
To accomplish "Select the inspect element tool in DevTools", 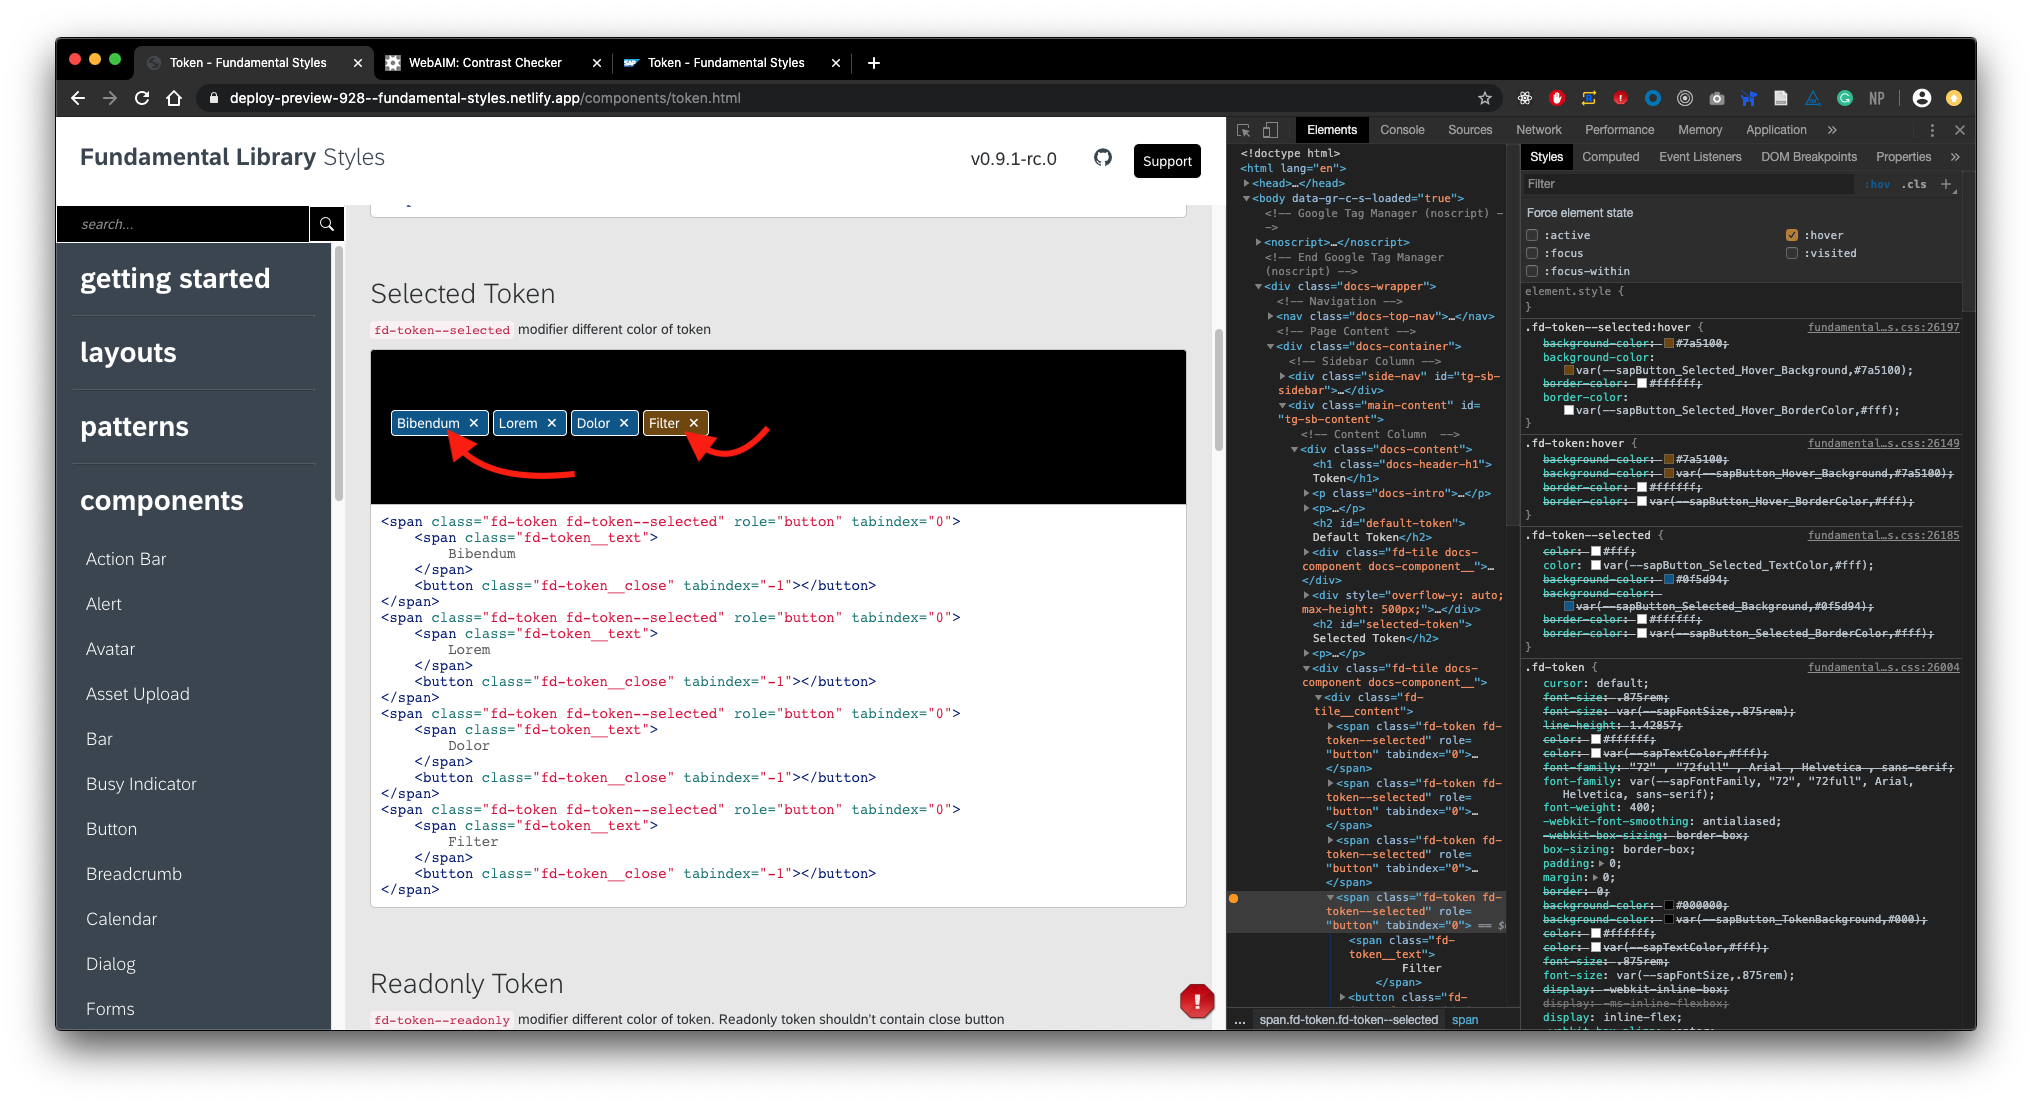I will [1243, 130].
